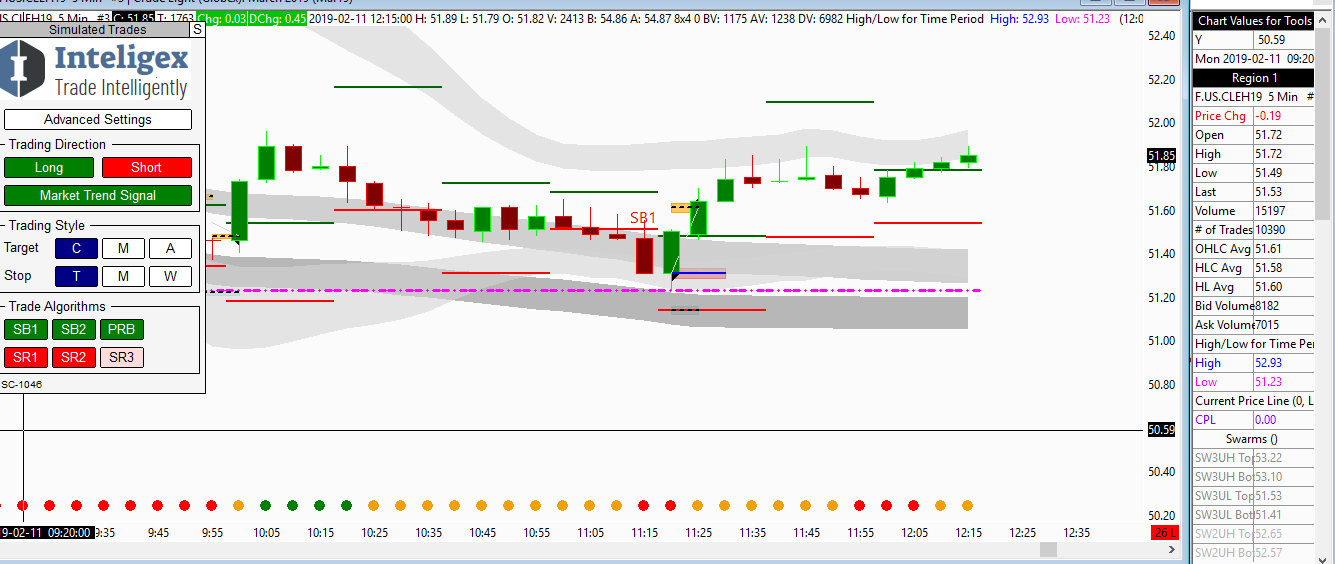Click the S button beside Simulated Trades
This screenshot has height=564, width=1335.
tap(197, 30)
